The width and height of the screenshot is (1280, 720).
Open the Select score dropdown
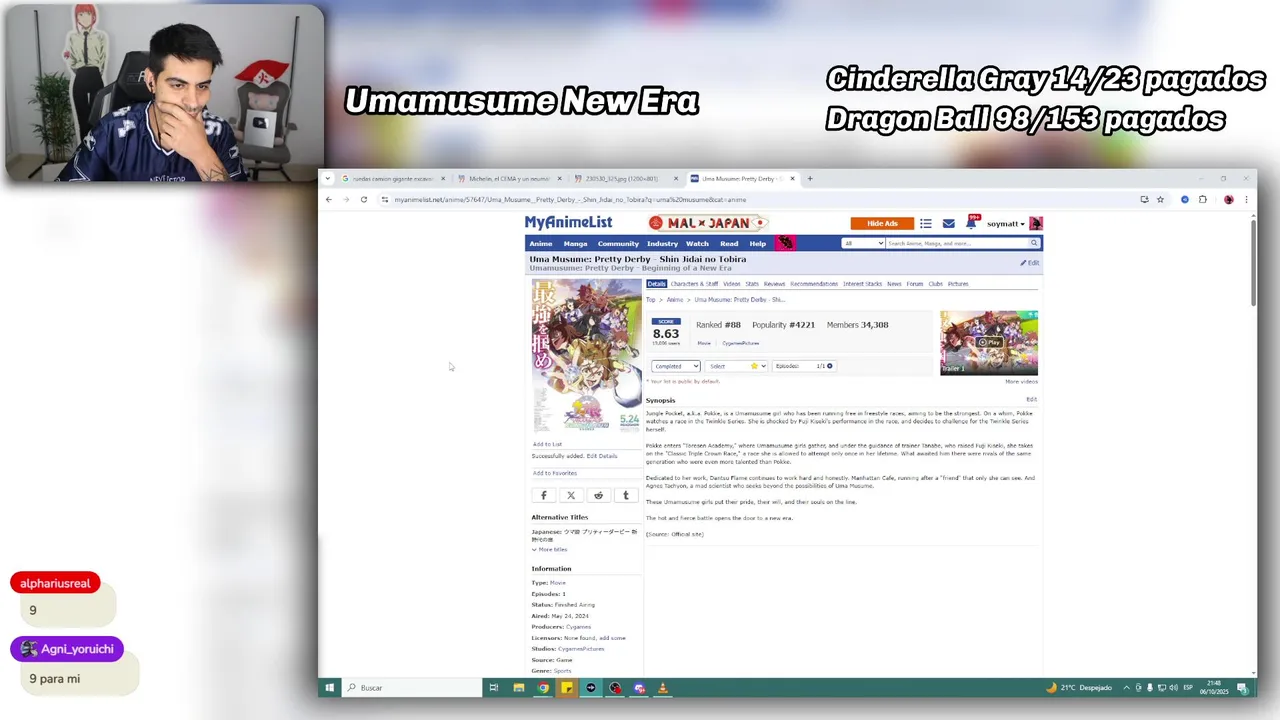click(x=736, y=366)
